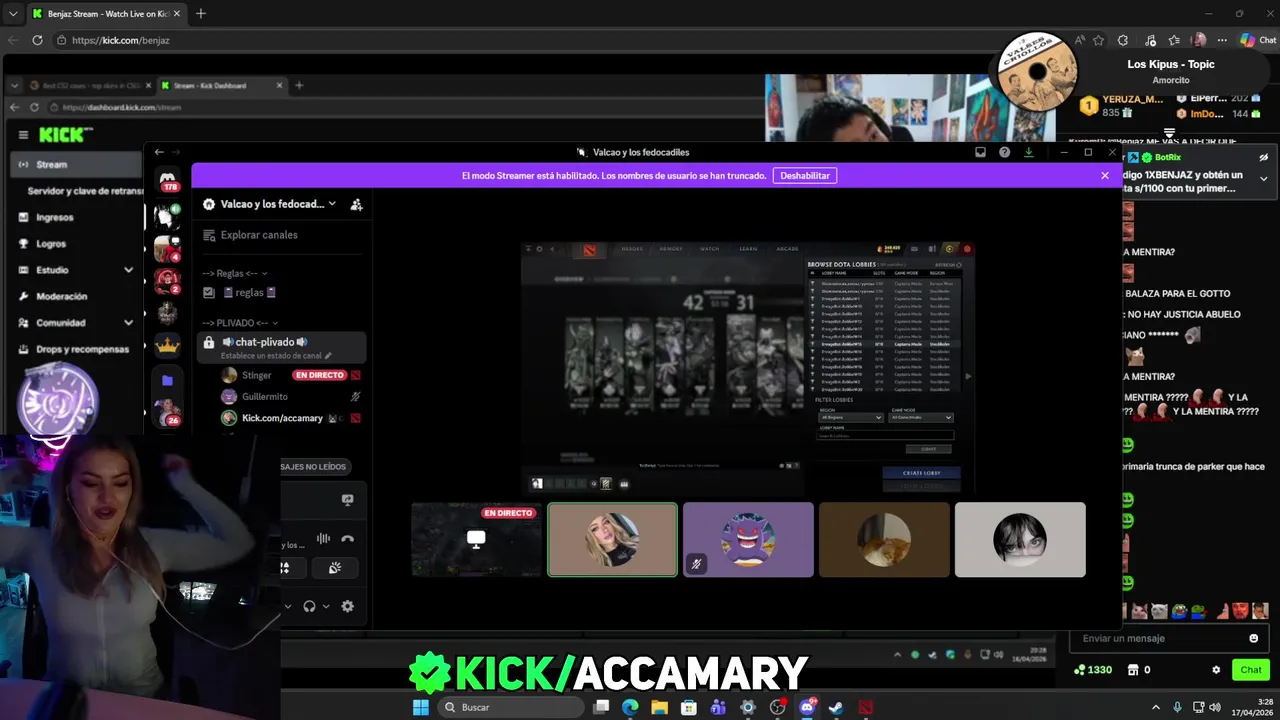Open headphones output options arrow
The width and height of the screenshot is (1280, 720).
tap(326, 606)
